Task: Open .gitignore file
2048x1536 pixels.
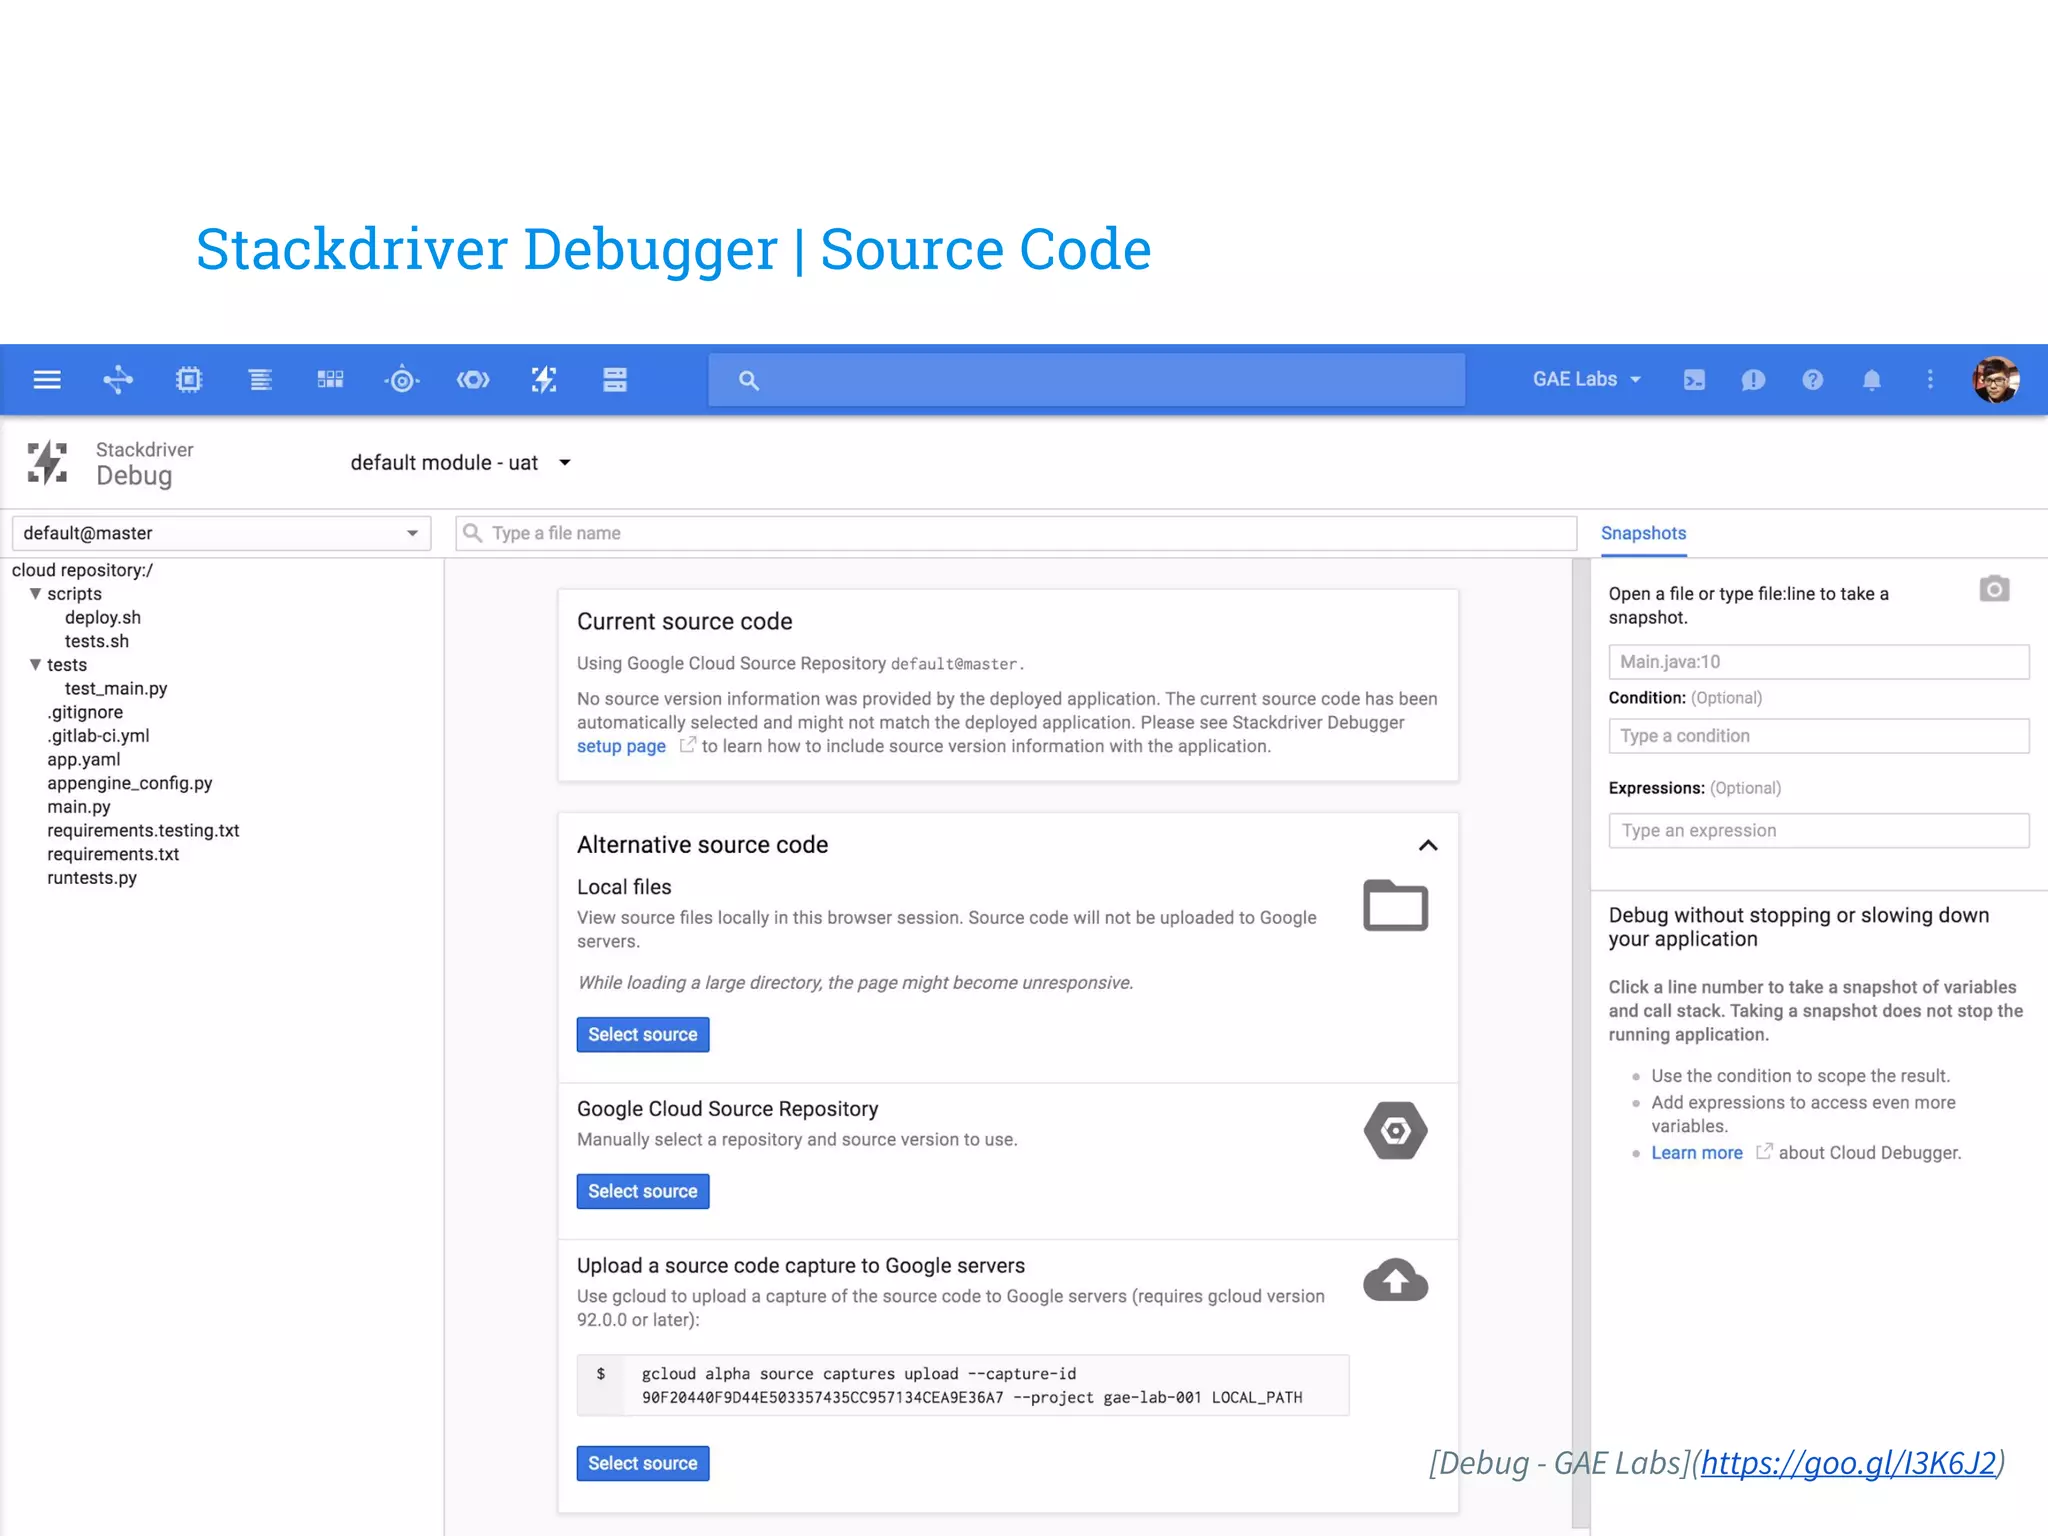Action: (85, 713)
